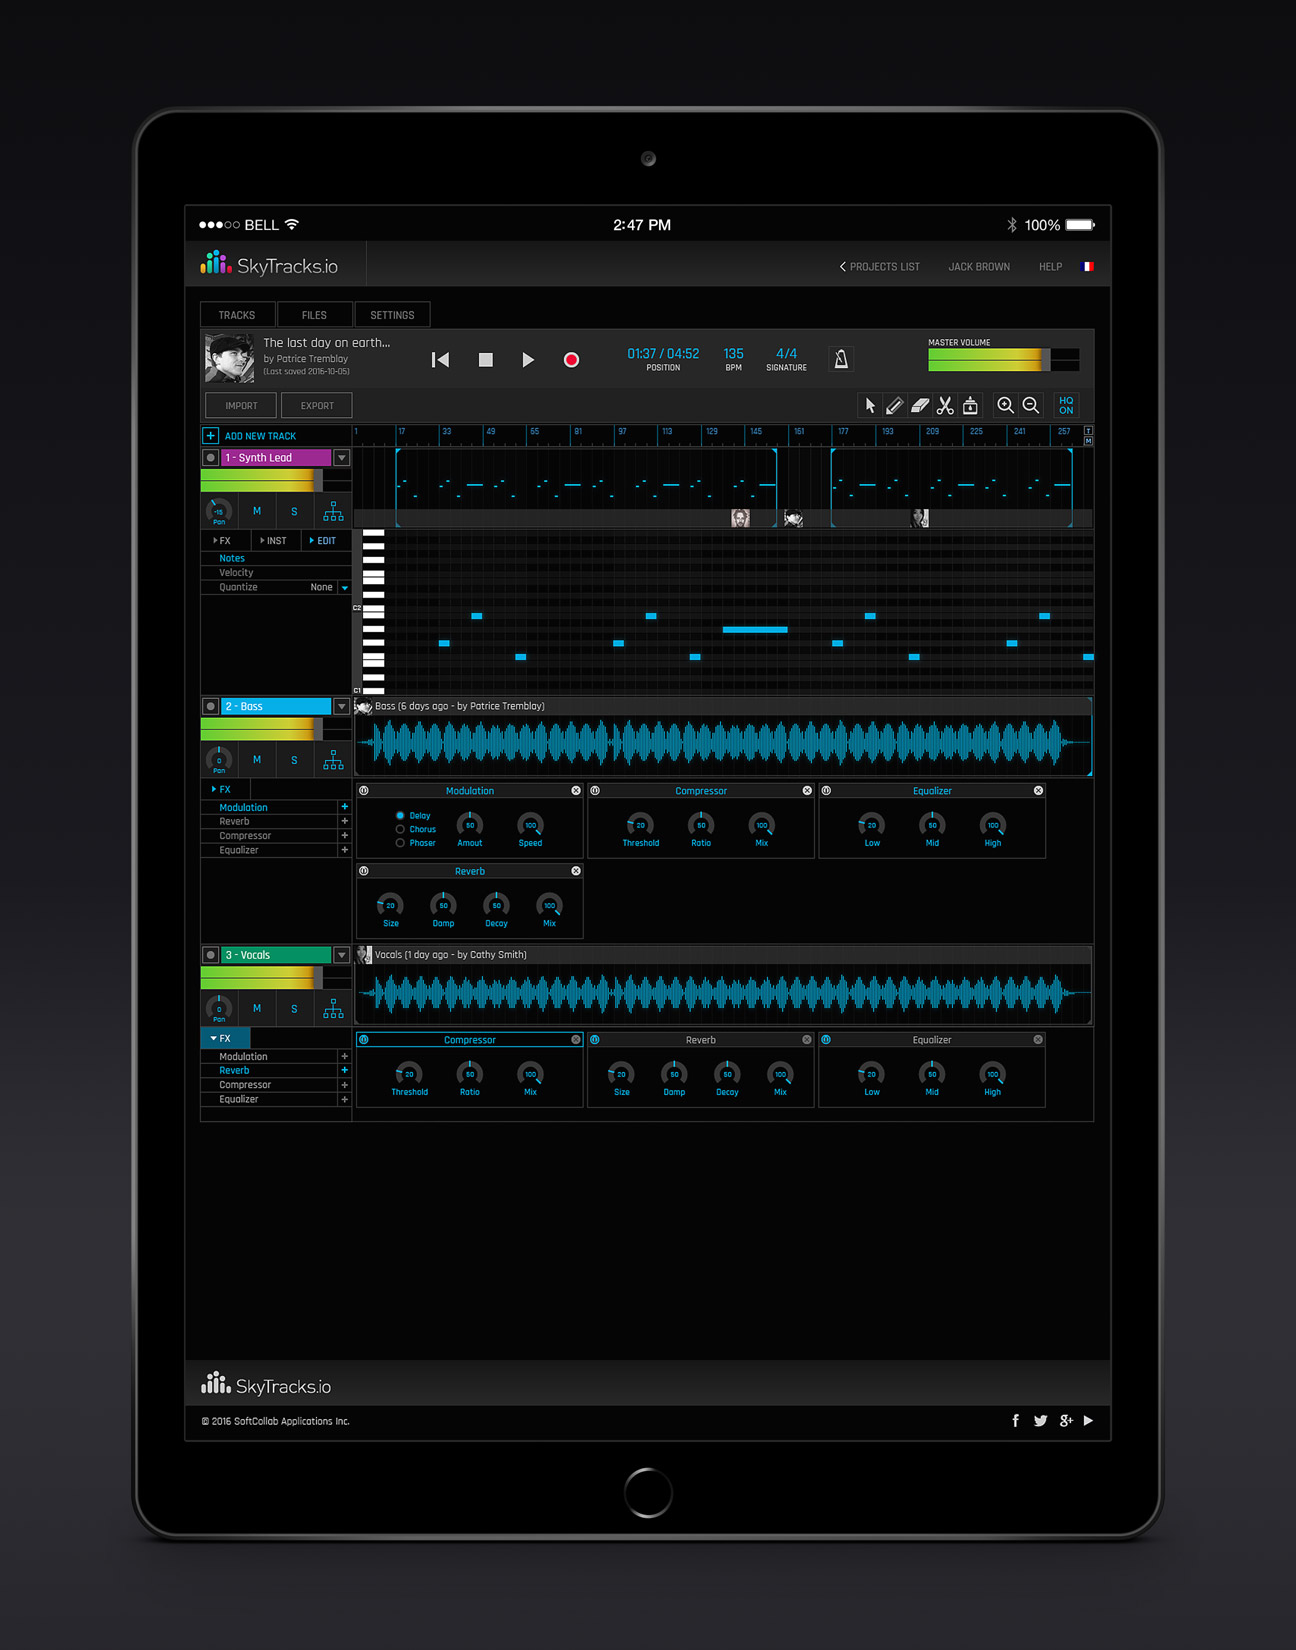Viewport: 1296px width, 1650px height.
Task: Skip back to the song start
Action: pos(440,360)
